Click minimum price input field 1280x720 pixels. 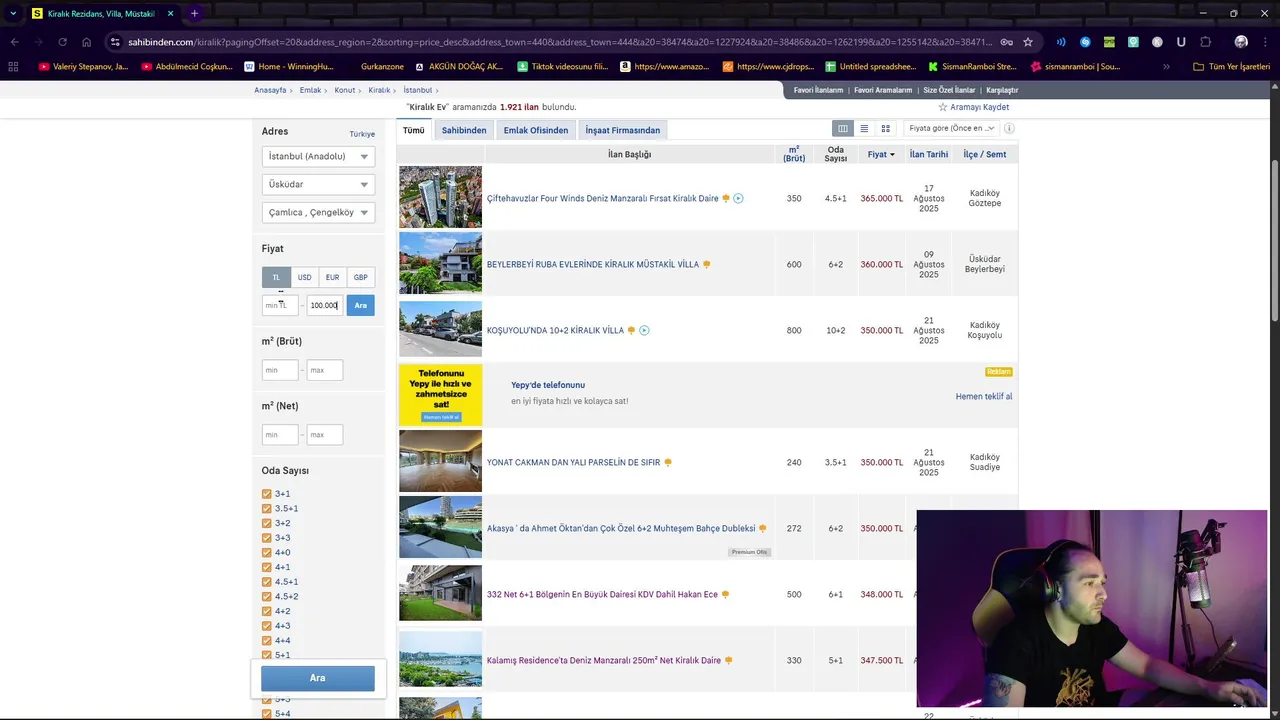280,305
